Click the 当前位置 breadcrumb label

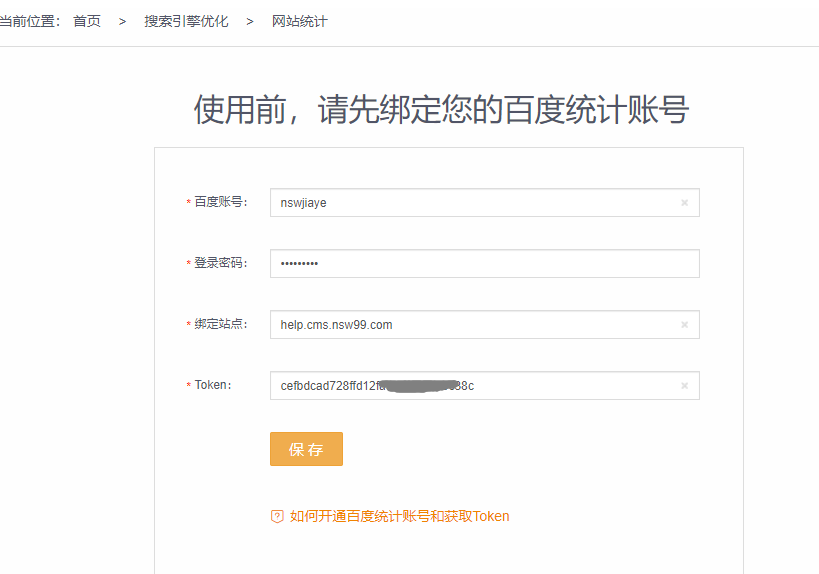pos(30,21)
